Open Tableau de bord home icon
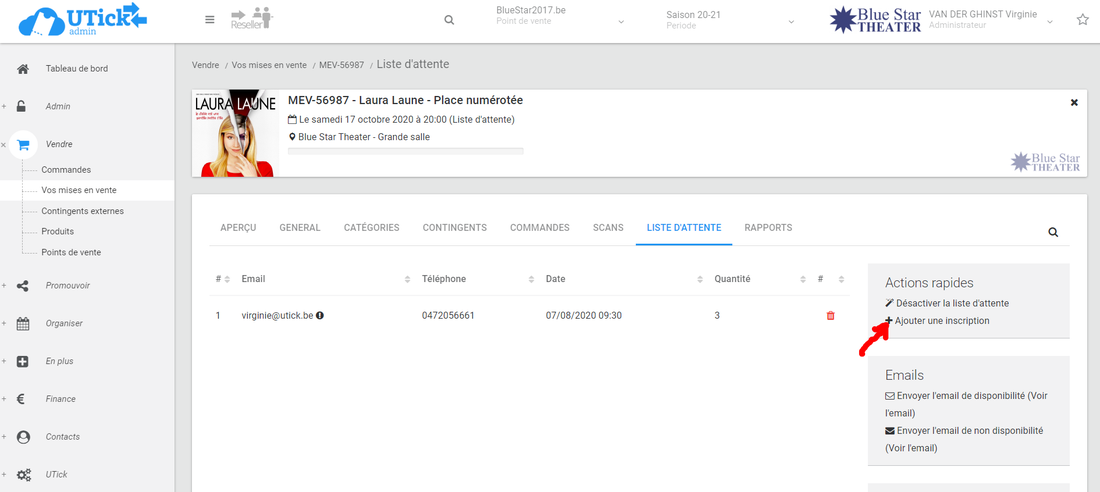The image size is (1100, 492). [23, 69]
